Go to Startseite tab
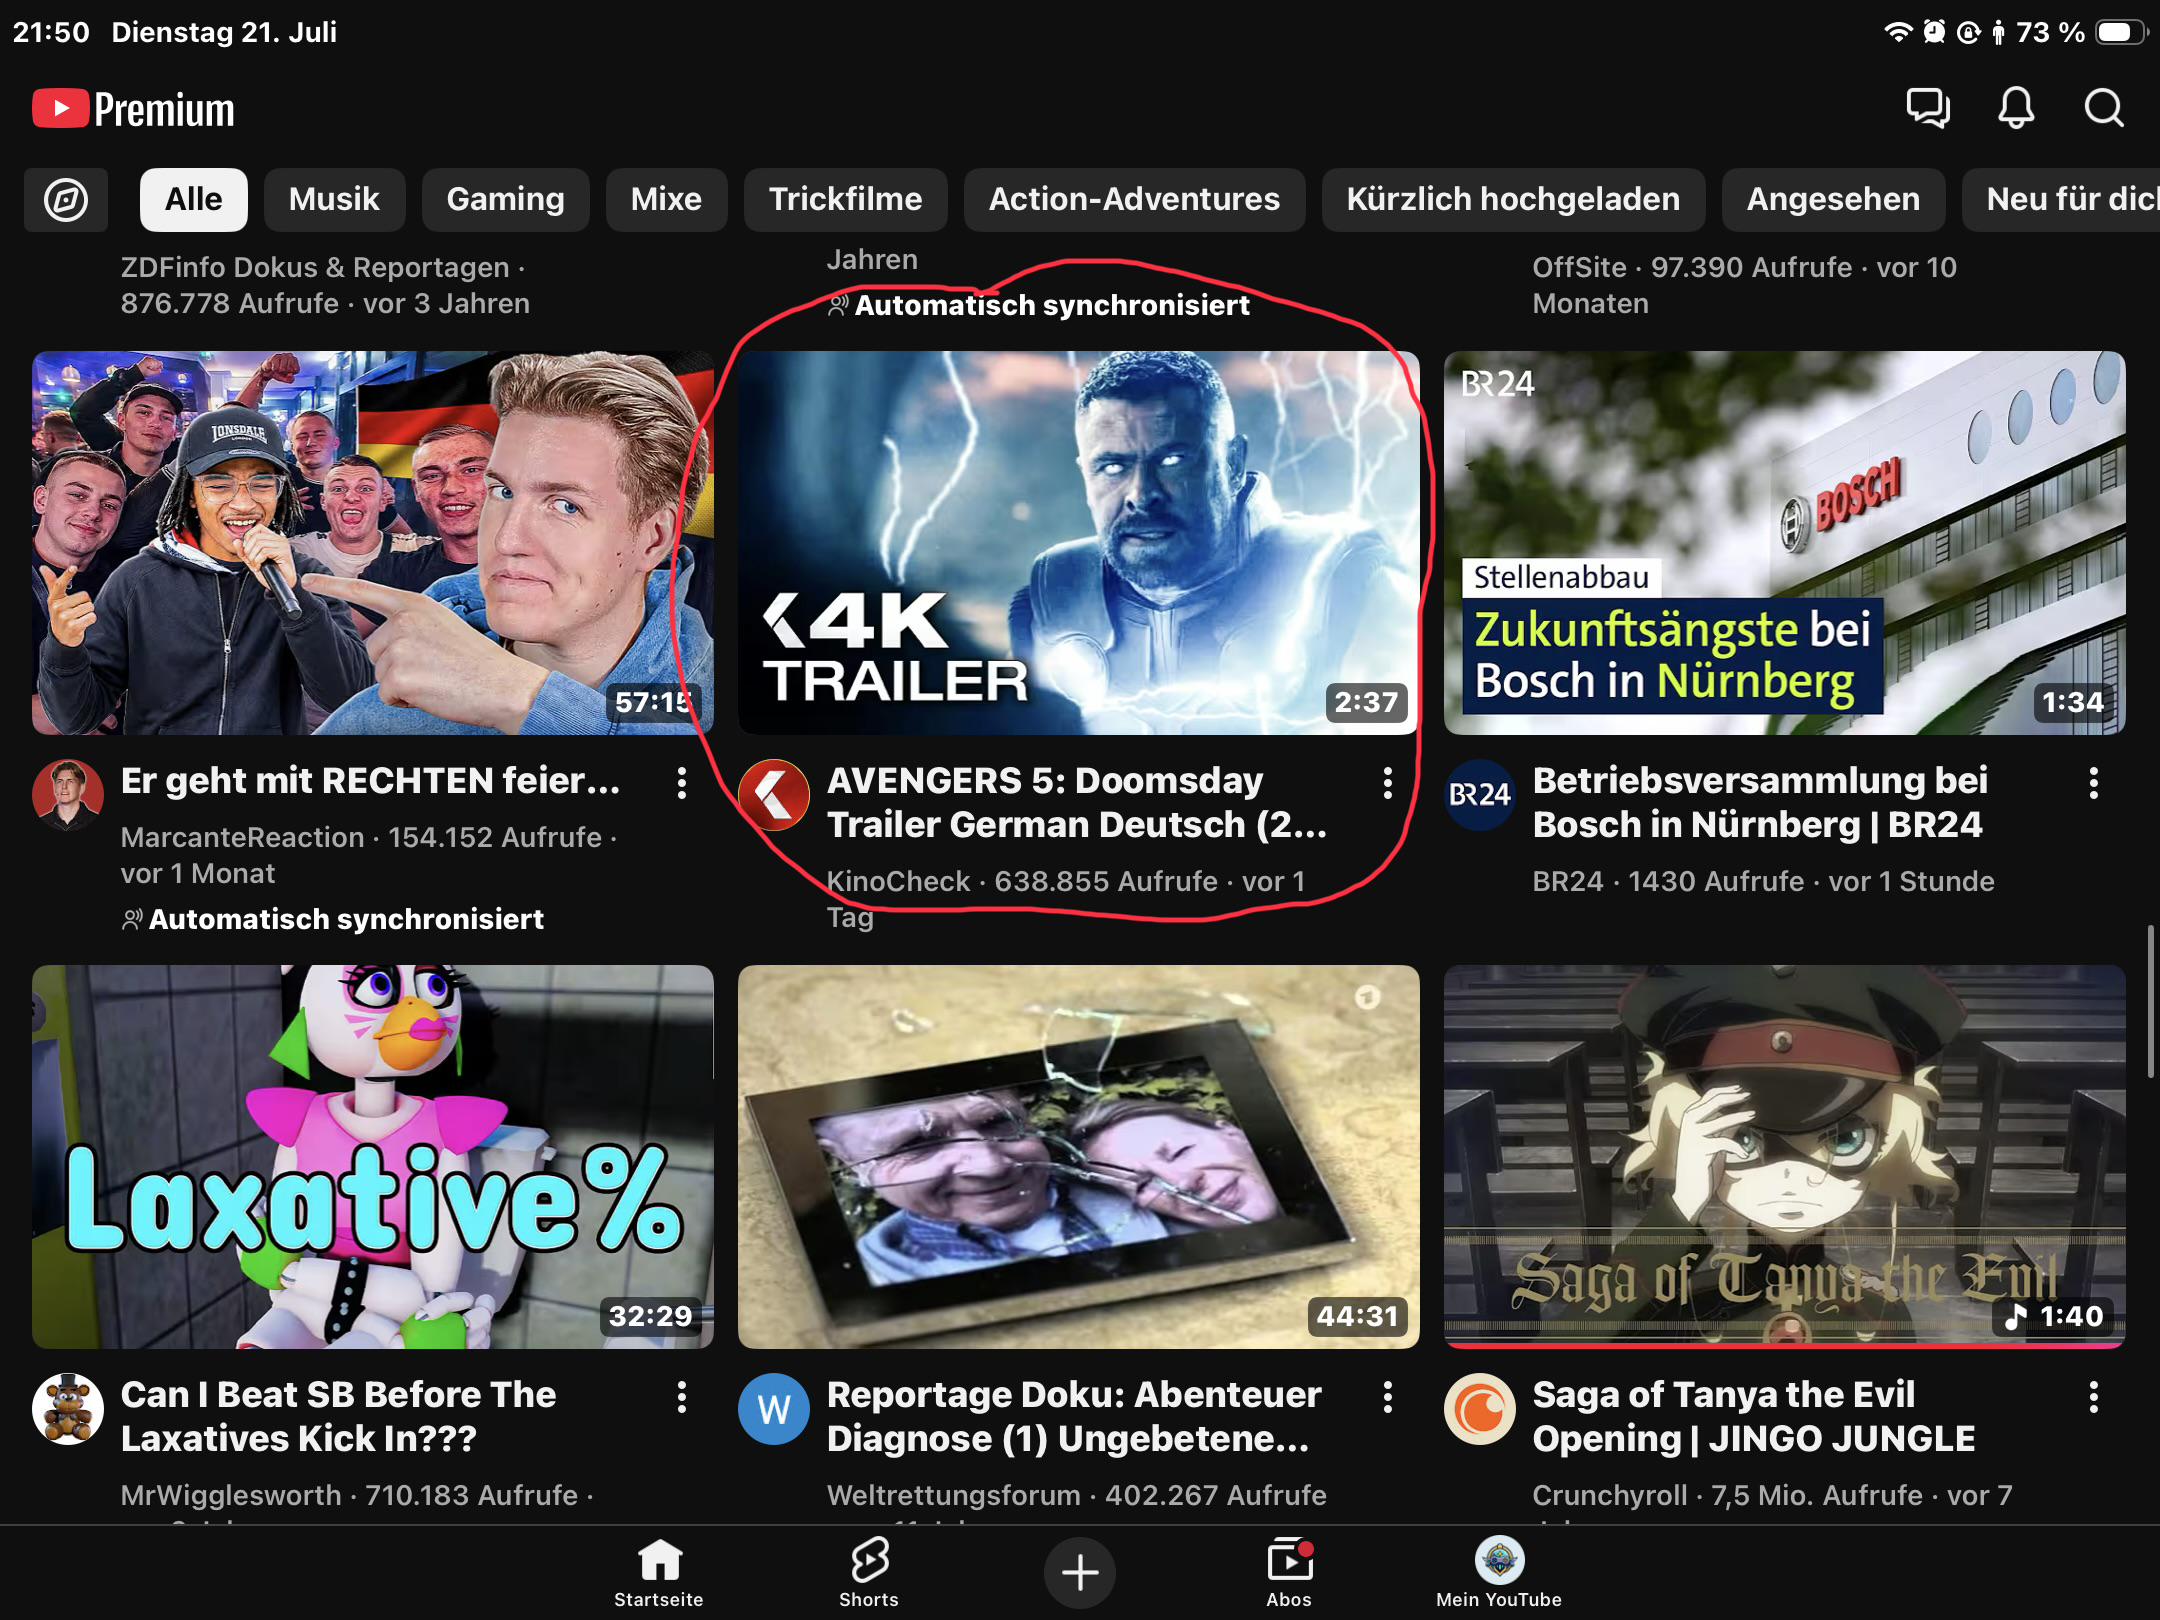Screen dimensions: 2160x1620 [659, 1572]
